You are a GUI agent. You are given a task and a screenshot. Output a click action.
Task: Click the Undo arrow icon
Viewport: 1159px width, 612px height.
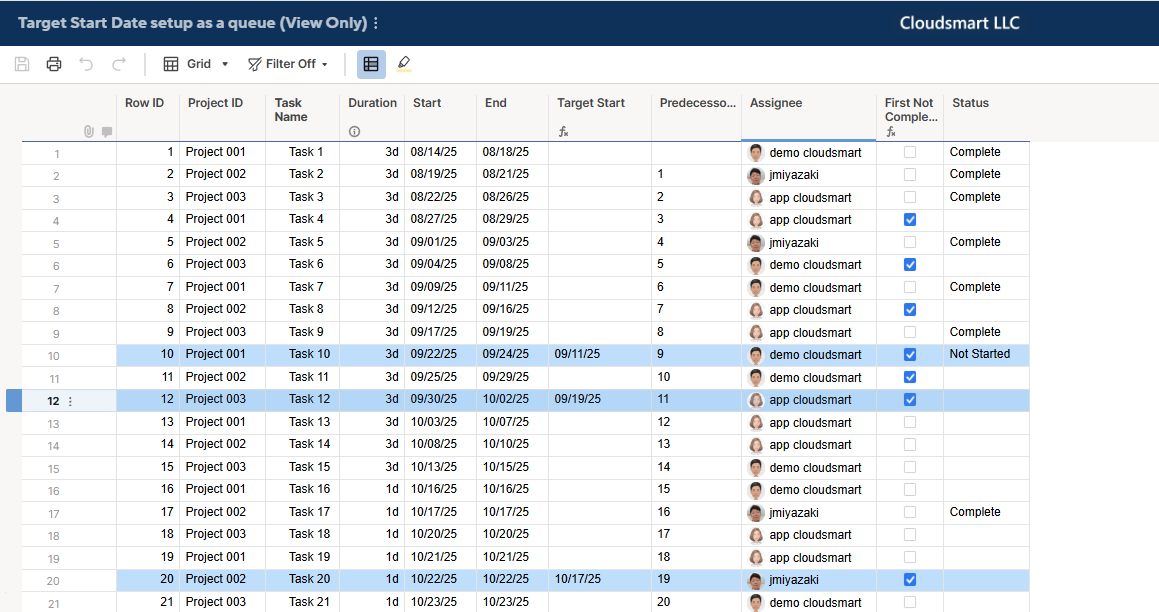click(x=86, y=64)
